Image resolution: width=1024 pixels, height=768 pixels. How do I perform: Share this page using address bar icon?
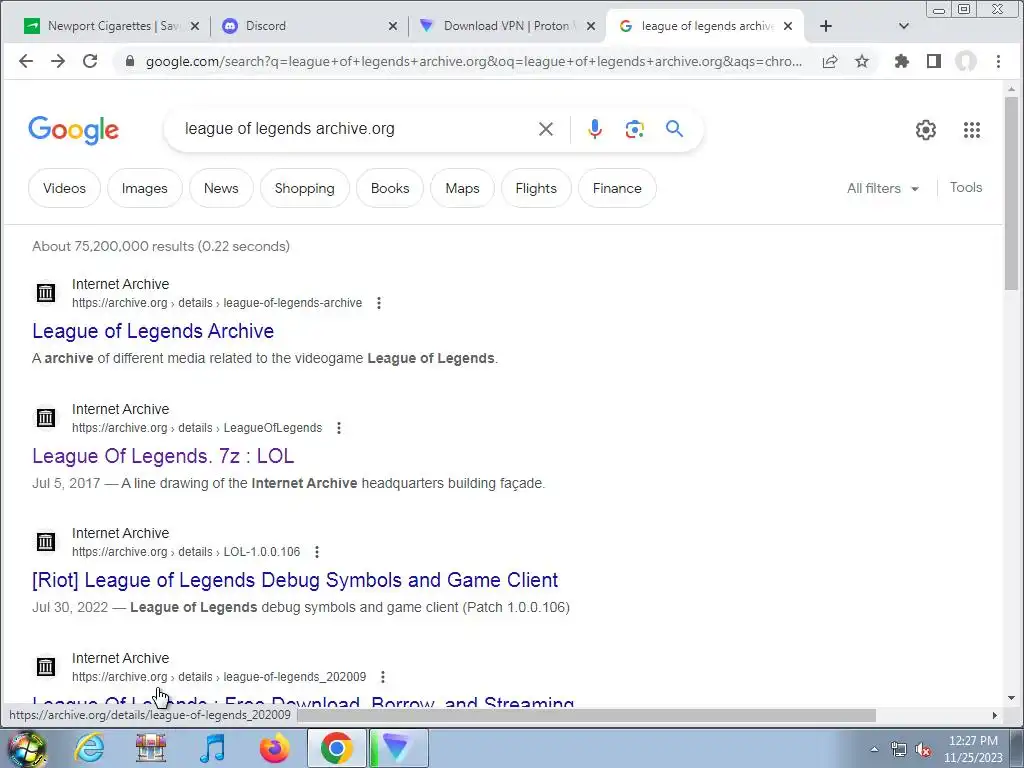tap(830, 61)
